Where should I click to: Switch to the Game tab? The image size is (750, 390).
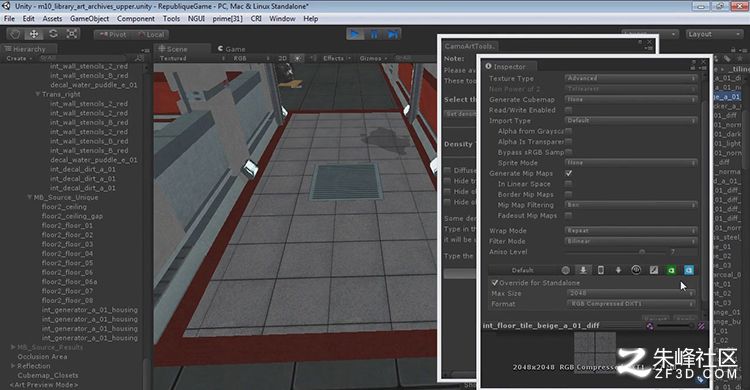pyautogui.click(x=232, y=49)
